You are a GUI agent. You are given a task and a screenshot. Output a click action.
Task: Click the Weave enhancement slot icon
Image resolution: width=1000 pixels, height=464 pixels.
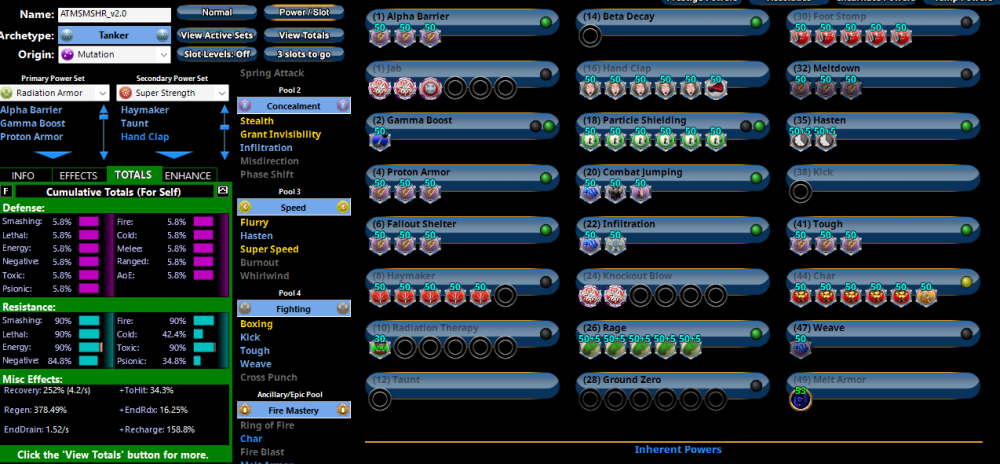click(x=800, y=348)
